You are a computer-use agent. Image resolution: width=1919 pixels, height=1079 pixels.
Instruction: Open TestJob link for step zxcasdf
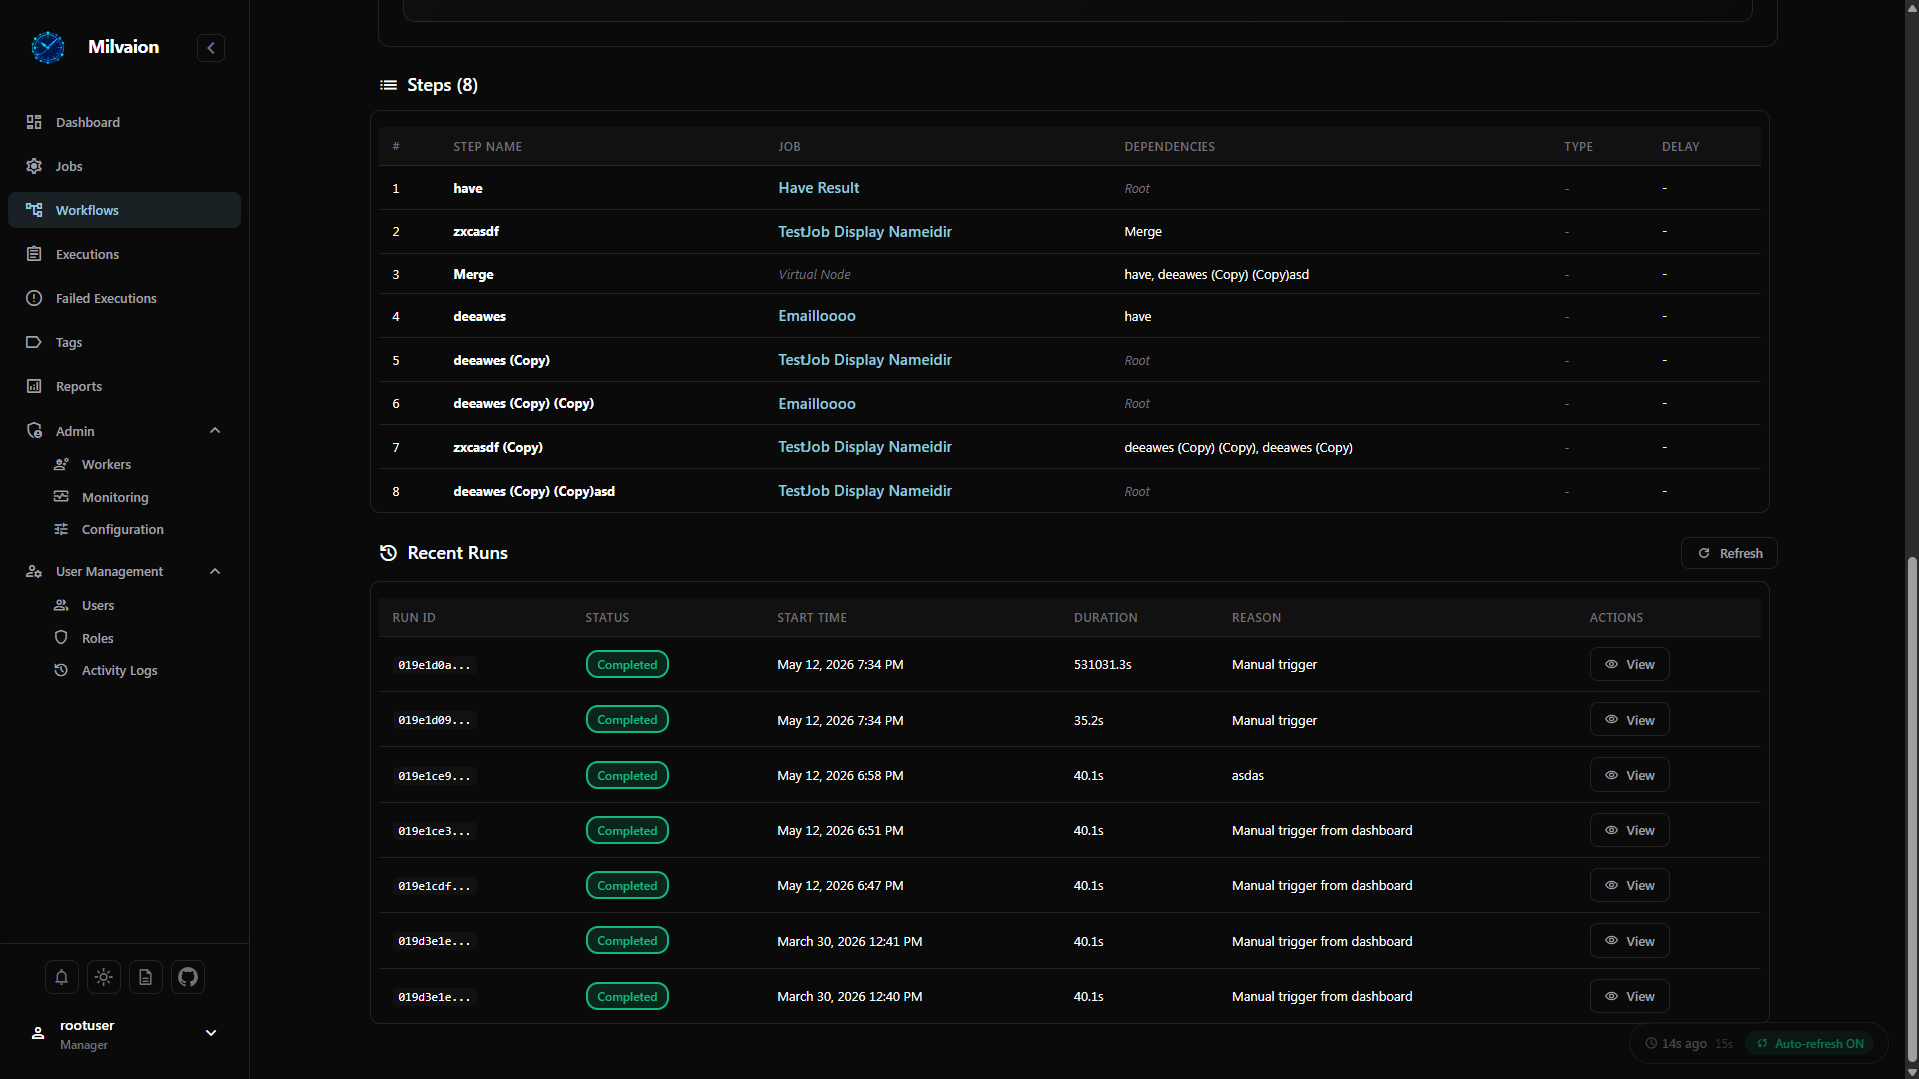click(x=864, y=231)
